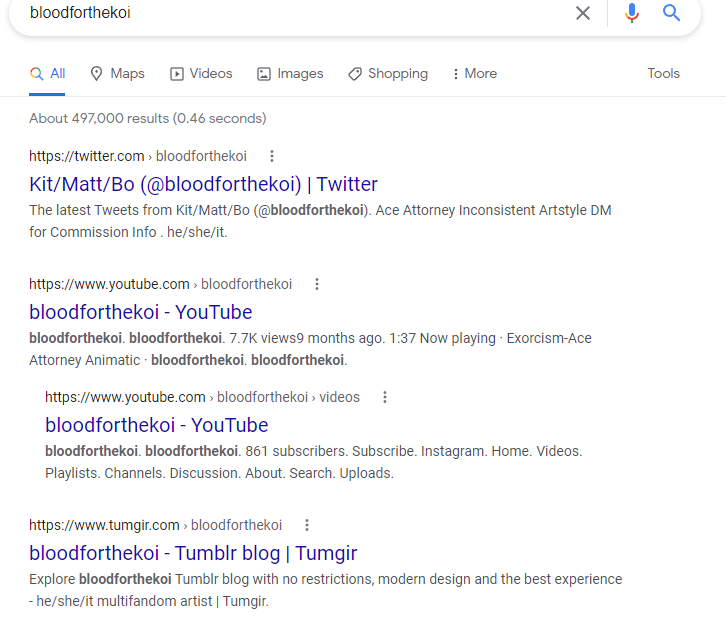Click the snippet mentioning Exorcism-Ace Attorney Animatic
This screenshot has width=726, height=617.
point(310,349)
